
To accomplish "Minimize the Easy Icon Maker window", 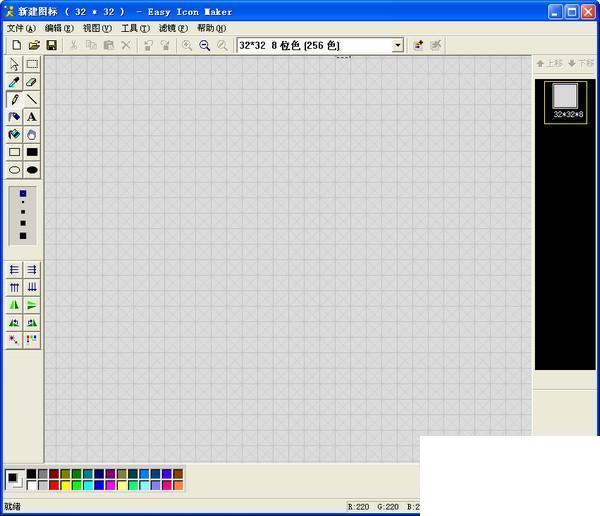I will point(555,12).
